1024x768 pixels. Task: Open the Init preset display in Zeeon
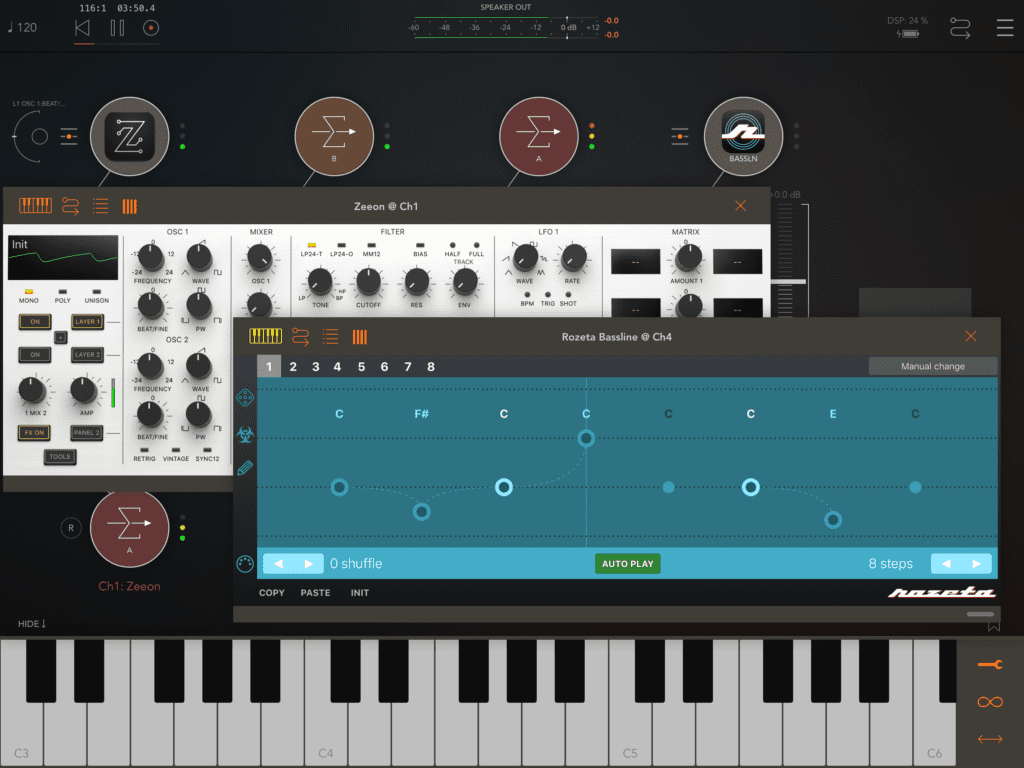(63, 258)
